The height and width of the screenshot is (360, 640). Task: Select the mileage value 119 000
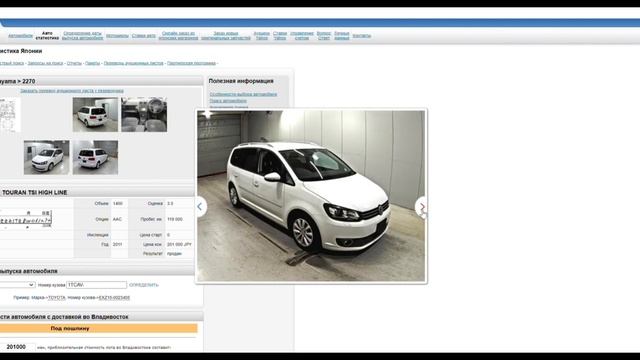[175, 219]
